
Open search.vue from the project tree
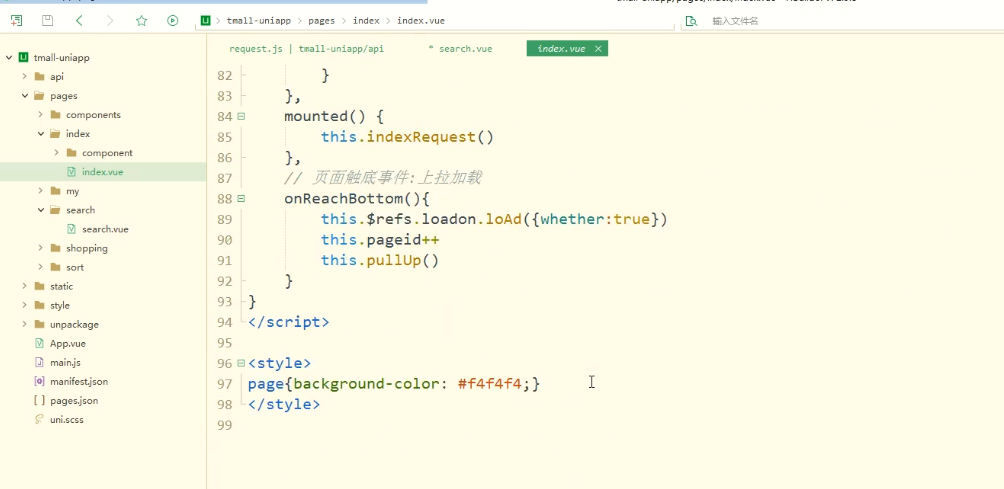pyautogui.click(x=105, y=229)
